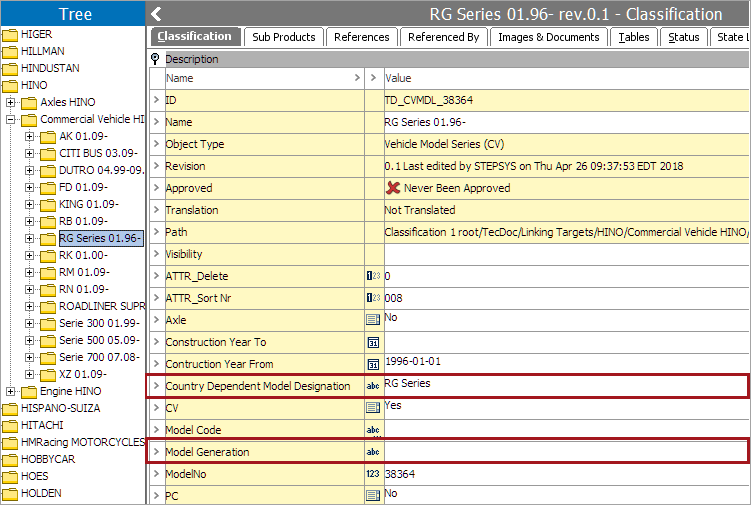
Task: Click the list icon in the CV row
Action: click(x=373, y=408)
